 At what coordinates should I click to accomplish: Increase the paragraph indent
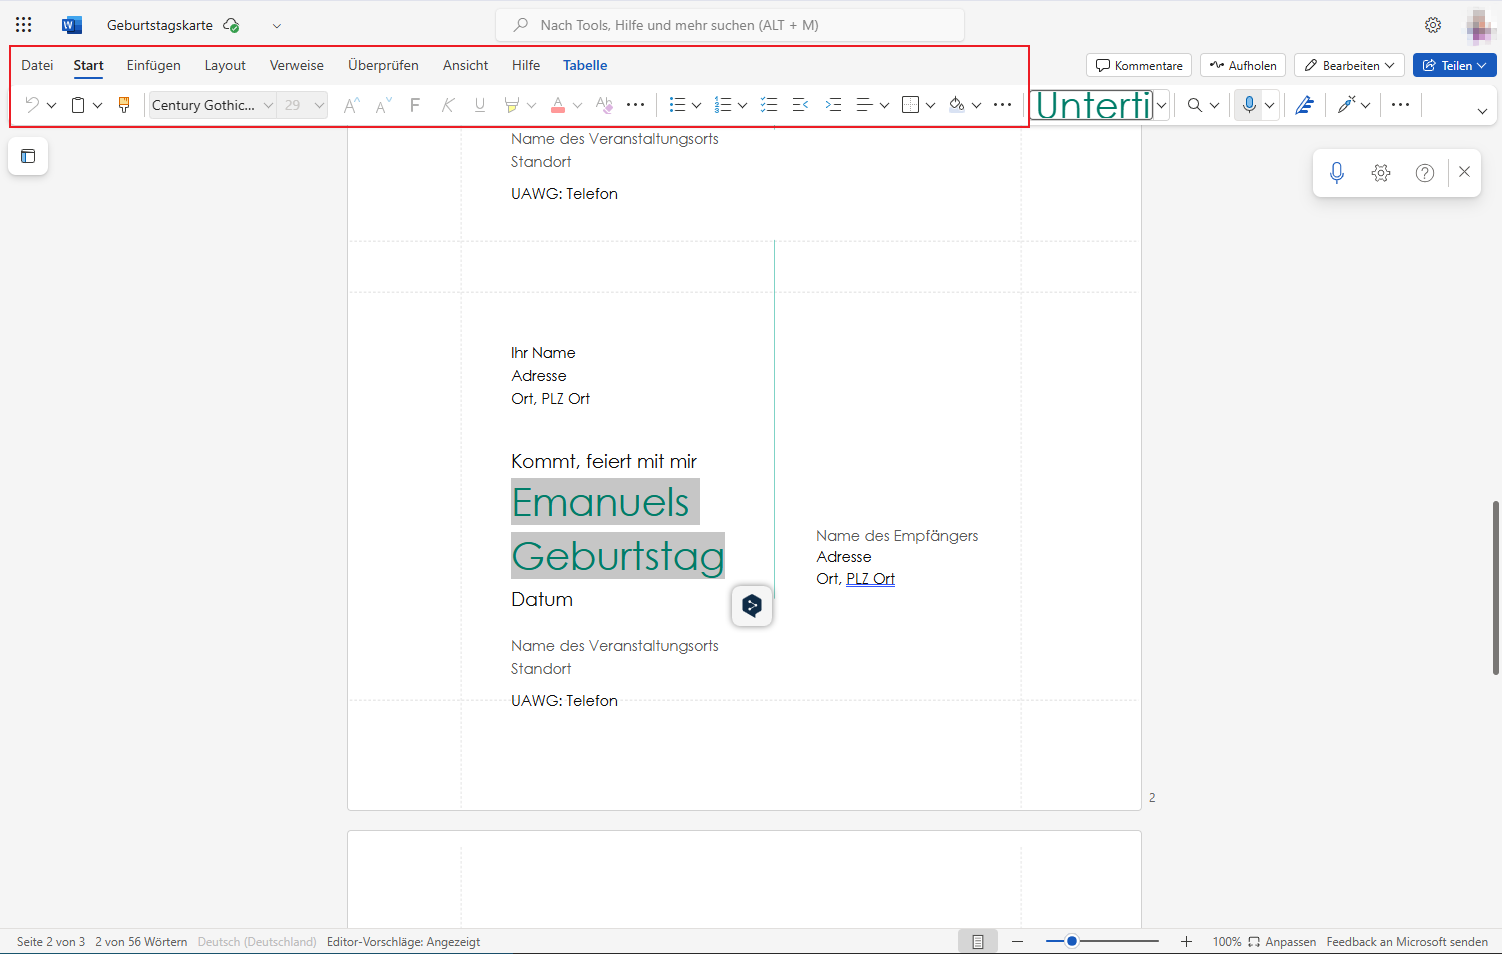pos(833,105)
